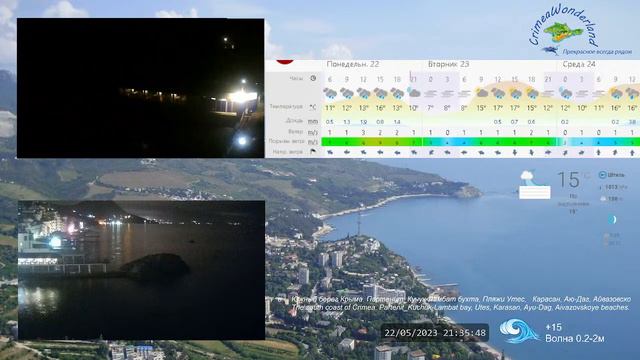The height and width of the screenshot is (360, 640).
Task: Click the current weather cloud icon beside 15°
Action: [x=534, y=184]
